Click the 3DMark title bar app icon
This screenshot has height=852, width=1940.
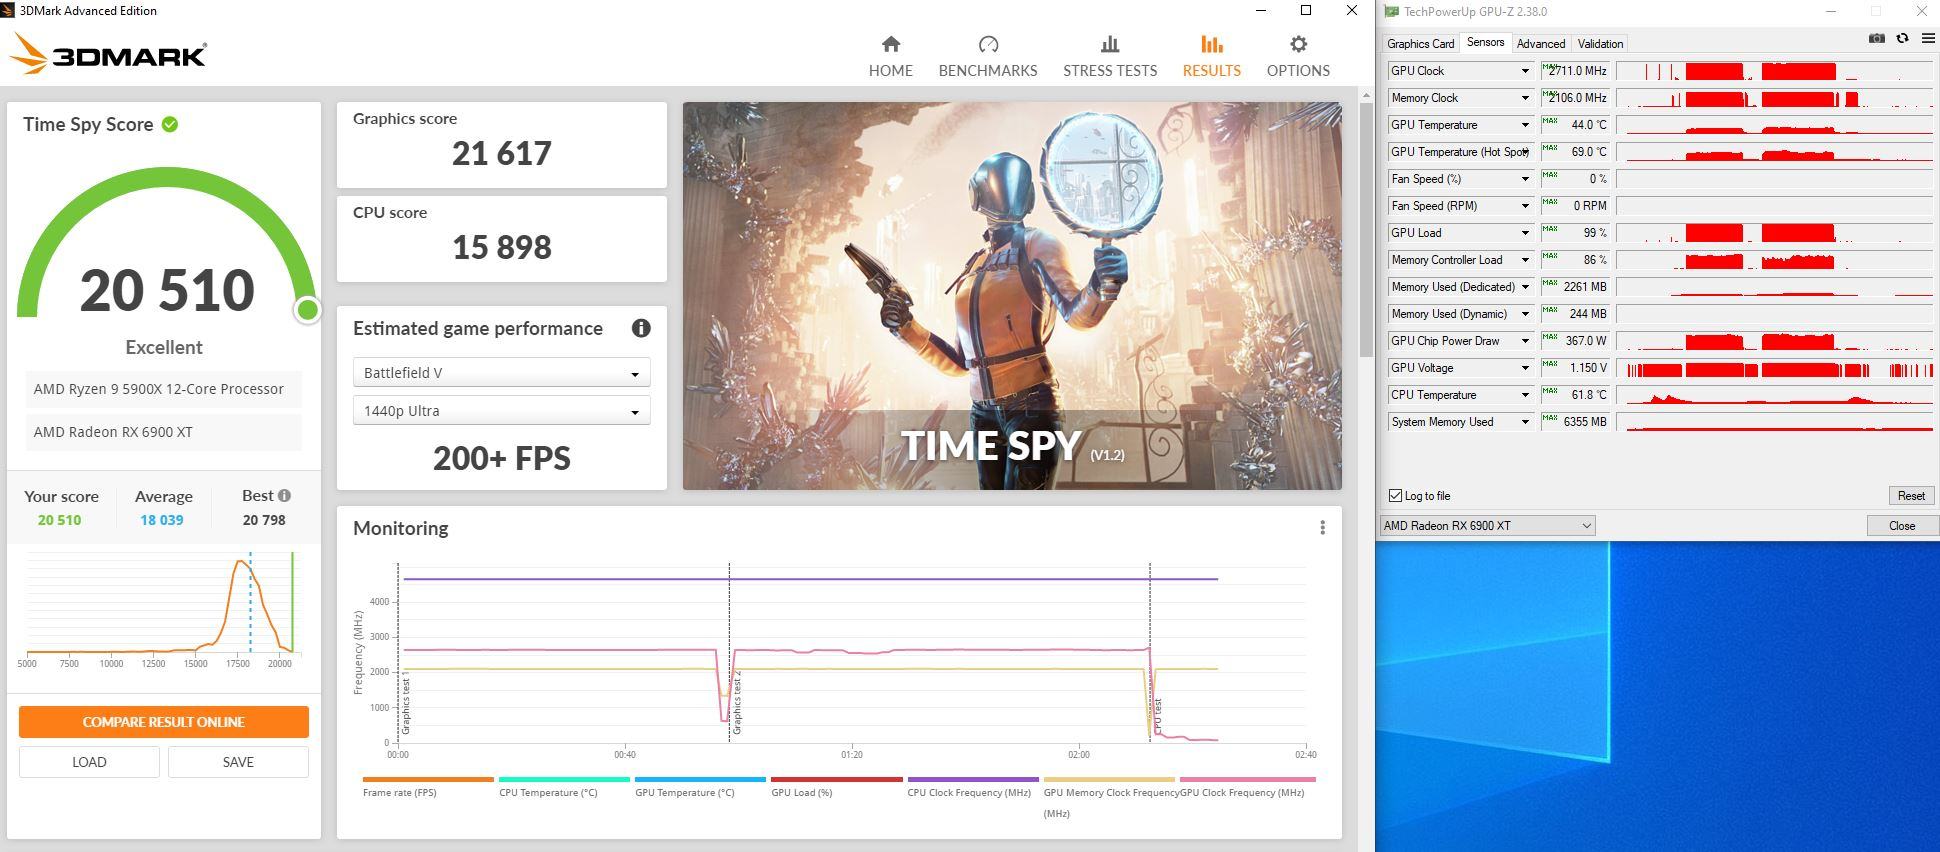7,10
